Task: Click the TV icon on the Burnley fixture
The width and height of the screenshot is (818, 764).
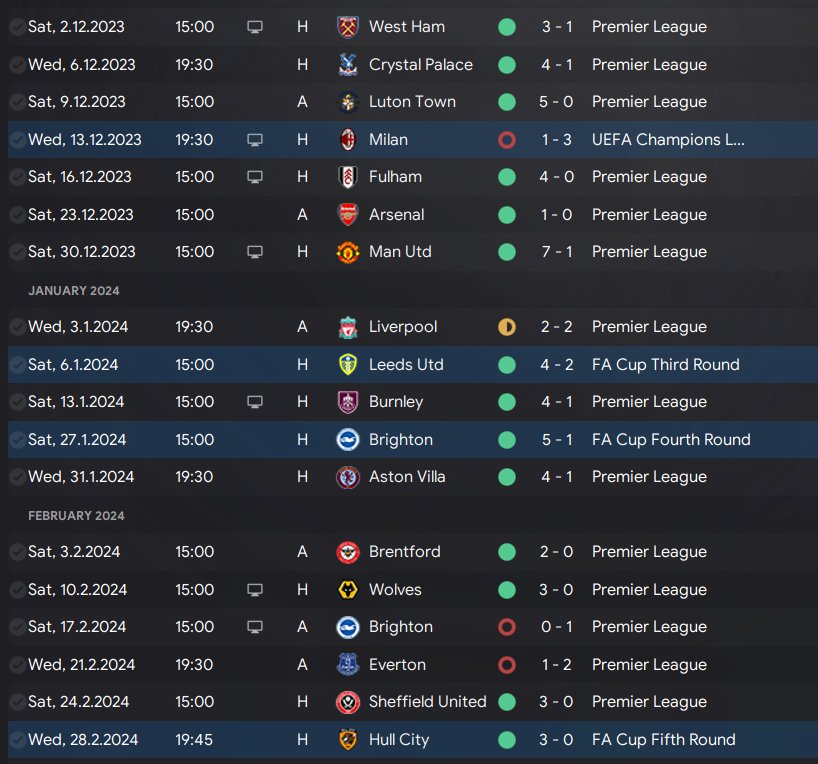Action: (x=255, y=402)
